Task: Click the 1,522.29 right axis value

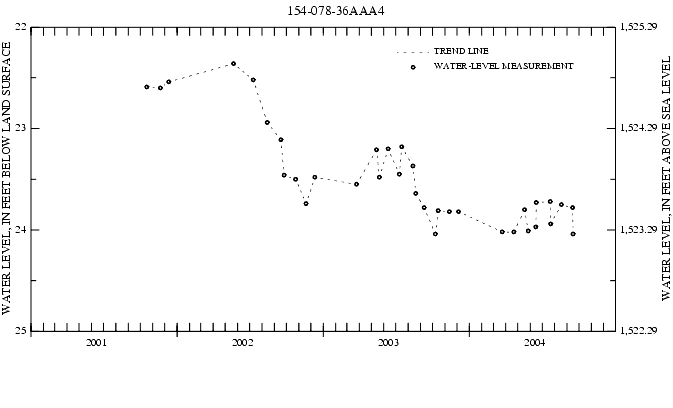Action: [x=638, y=330]
